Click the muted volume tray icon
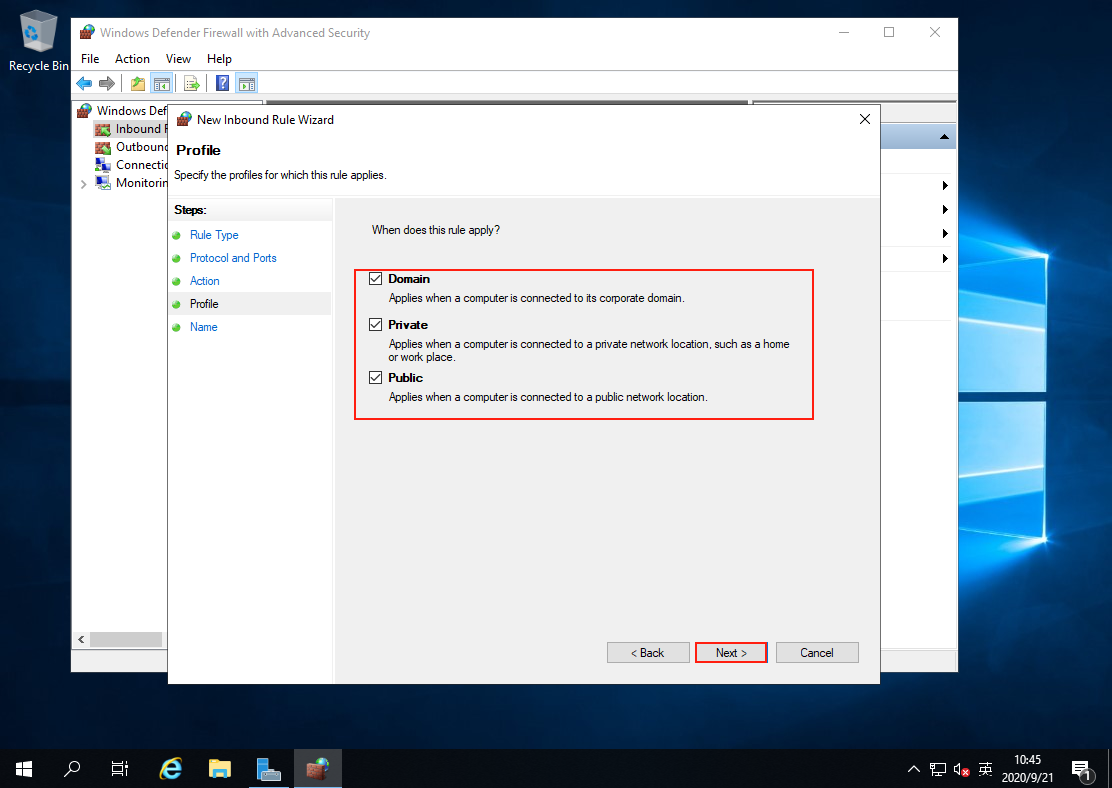1112x788 pixels. [961, 769]
